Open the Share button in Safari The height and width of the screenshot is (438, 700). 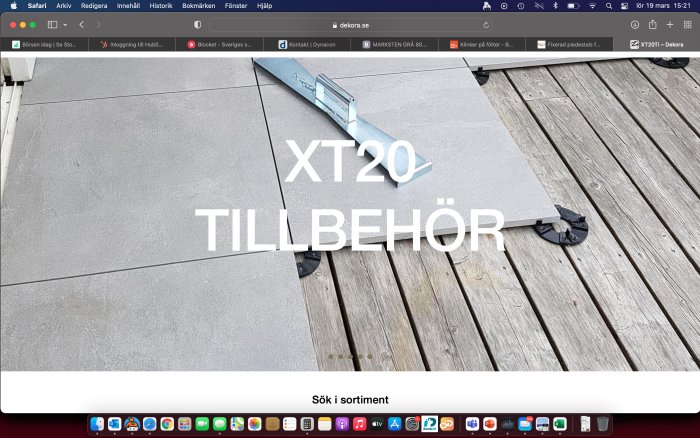tap(653, 25)
